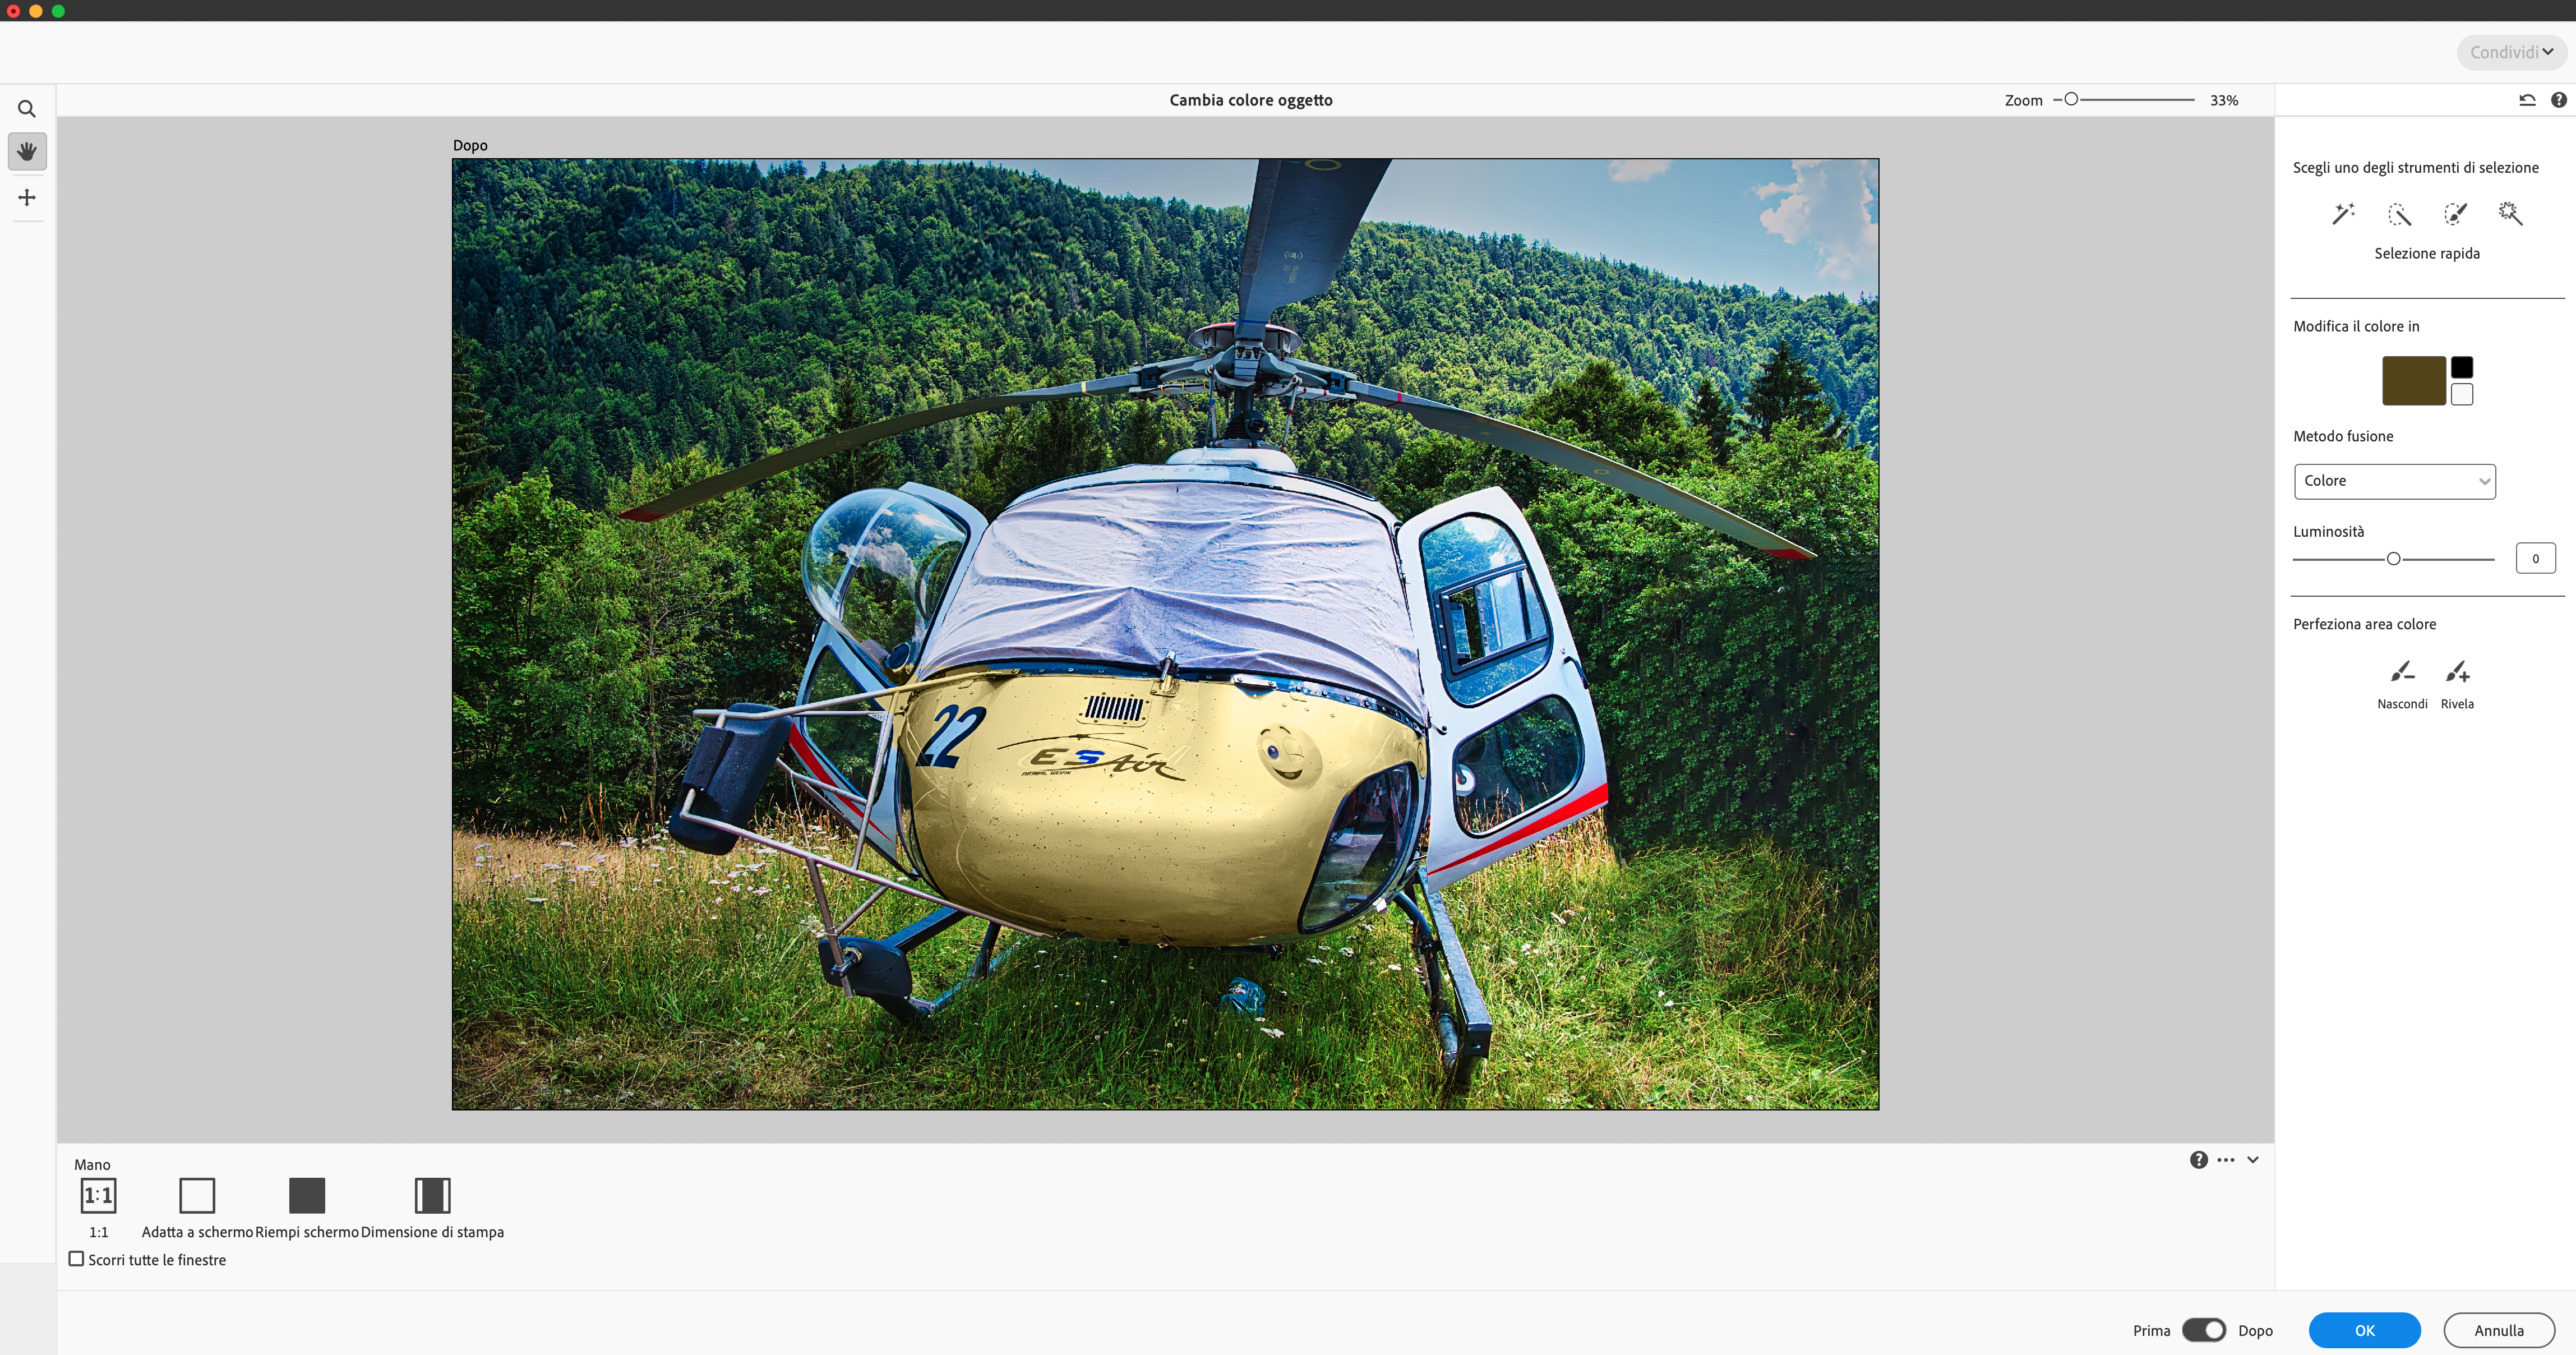Viewport: 2576px width, 1355px height.
Task: Click the Rivela brush icon
Action: tap(2457, 672)
